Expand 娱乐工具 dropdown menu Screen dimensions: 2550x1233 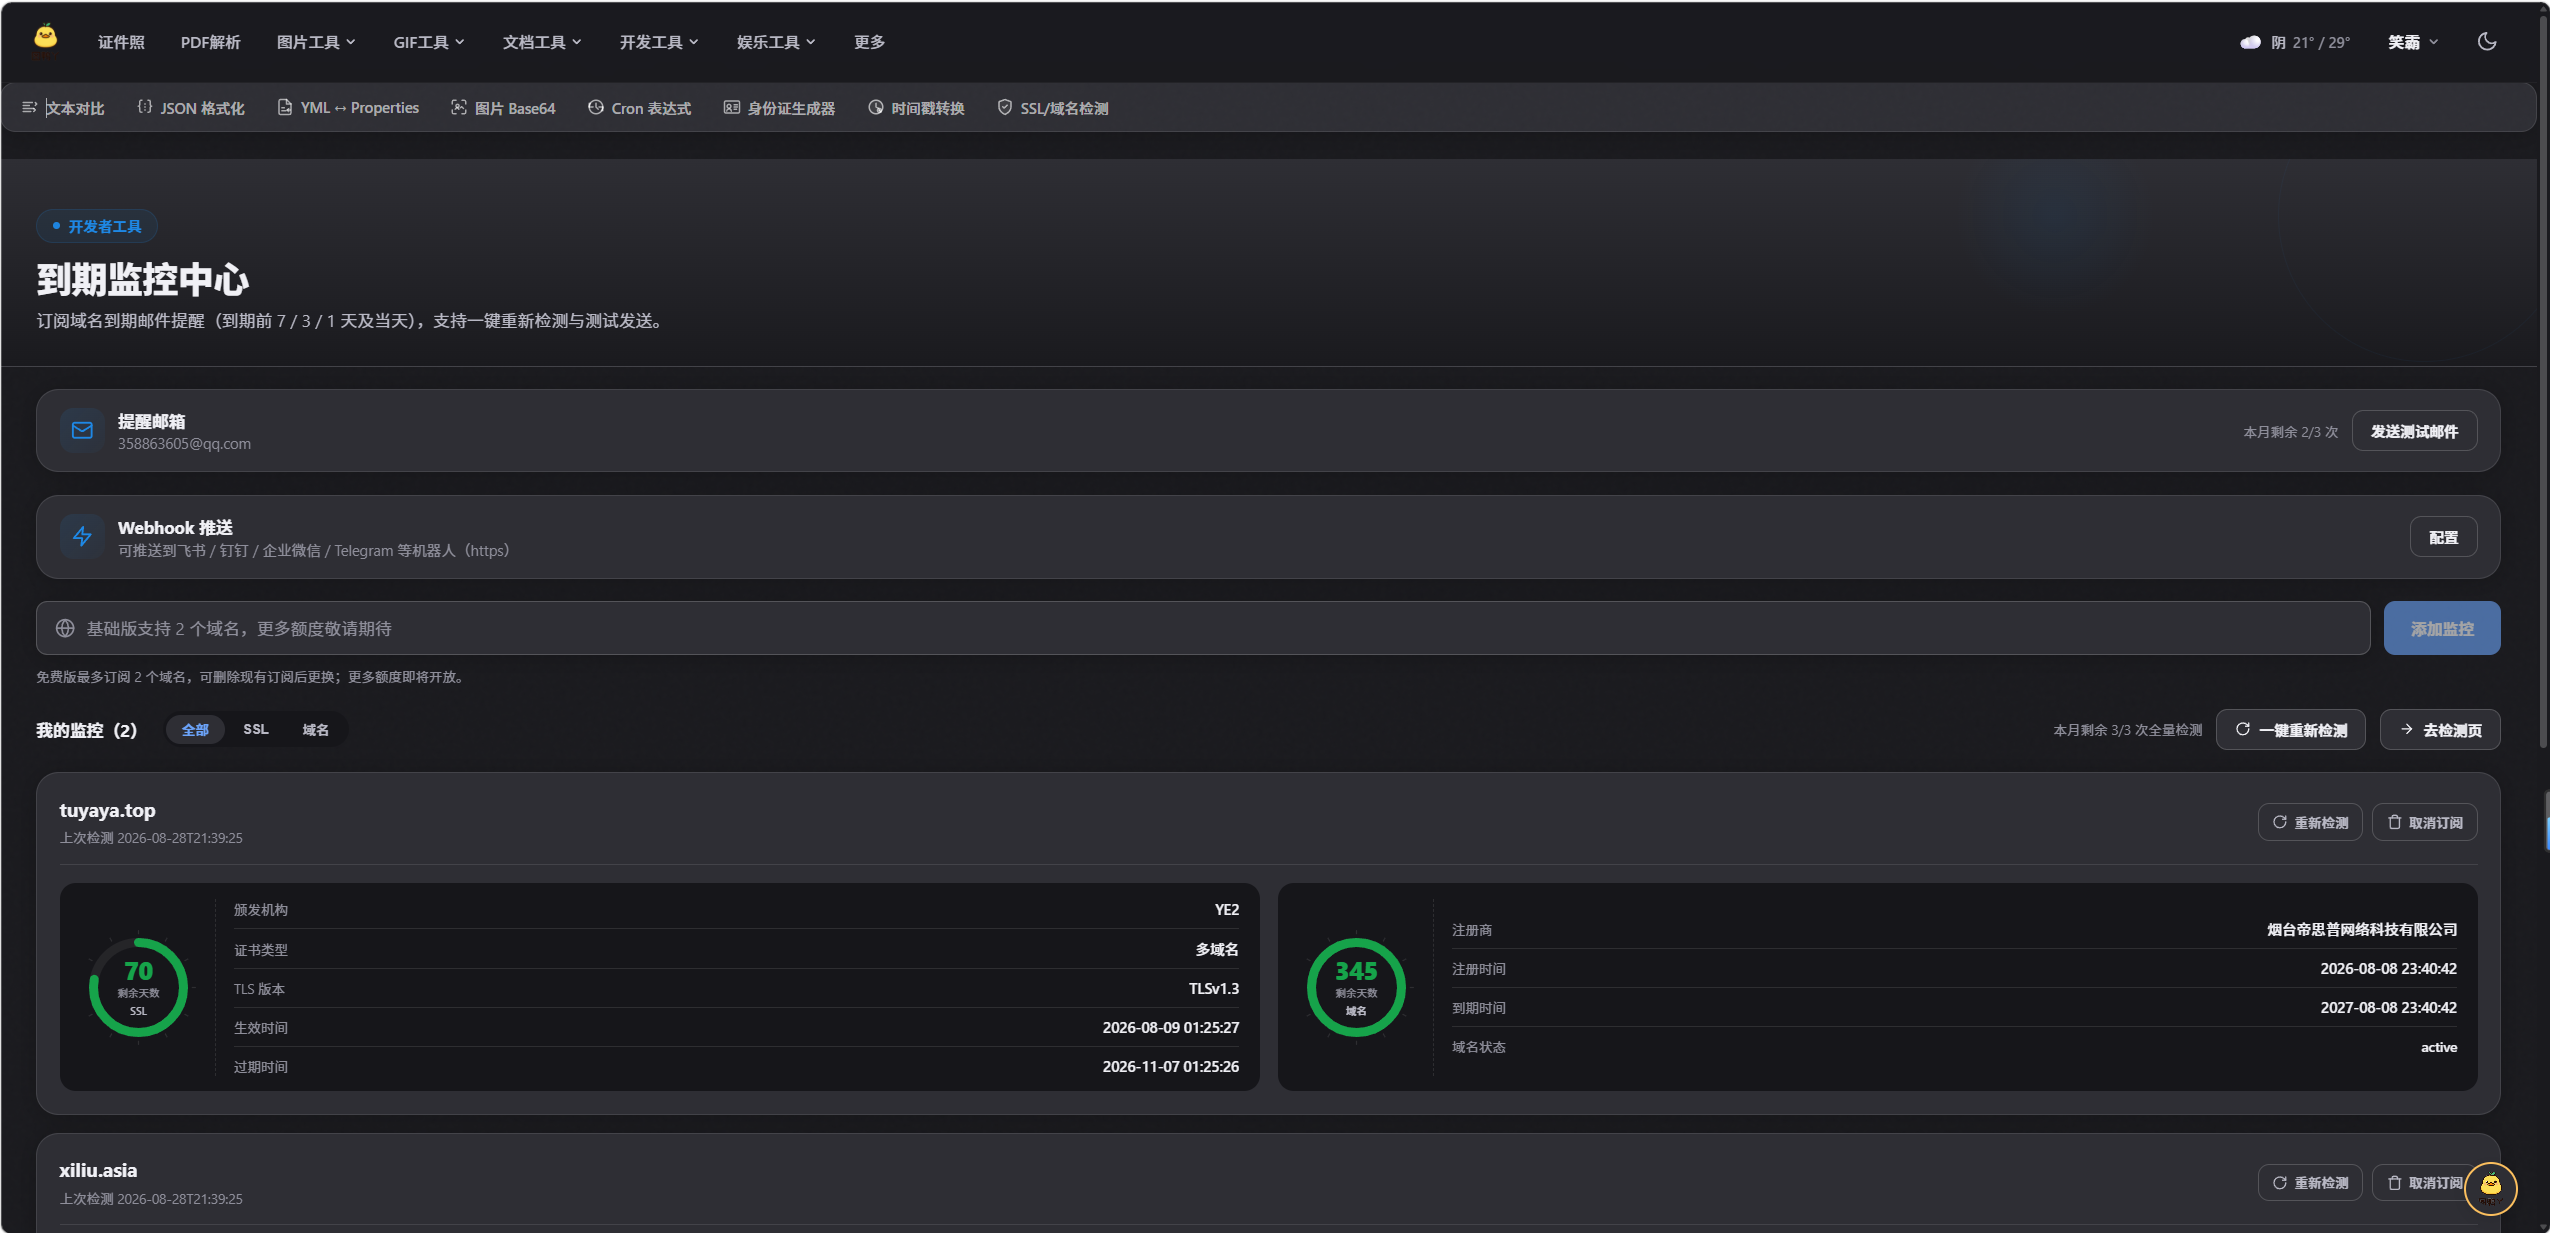click(x=776, y=42)
